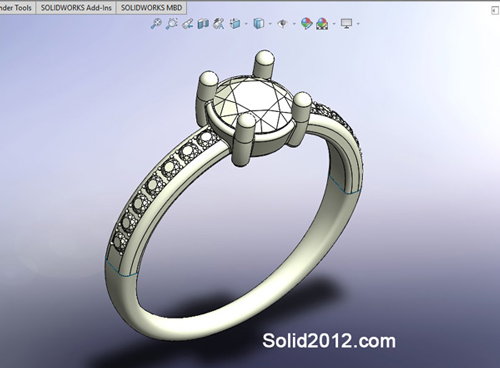Activate the Section View tool
The width and height of the screenshot is (500, 368).
(203, 24)
